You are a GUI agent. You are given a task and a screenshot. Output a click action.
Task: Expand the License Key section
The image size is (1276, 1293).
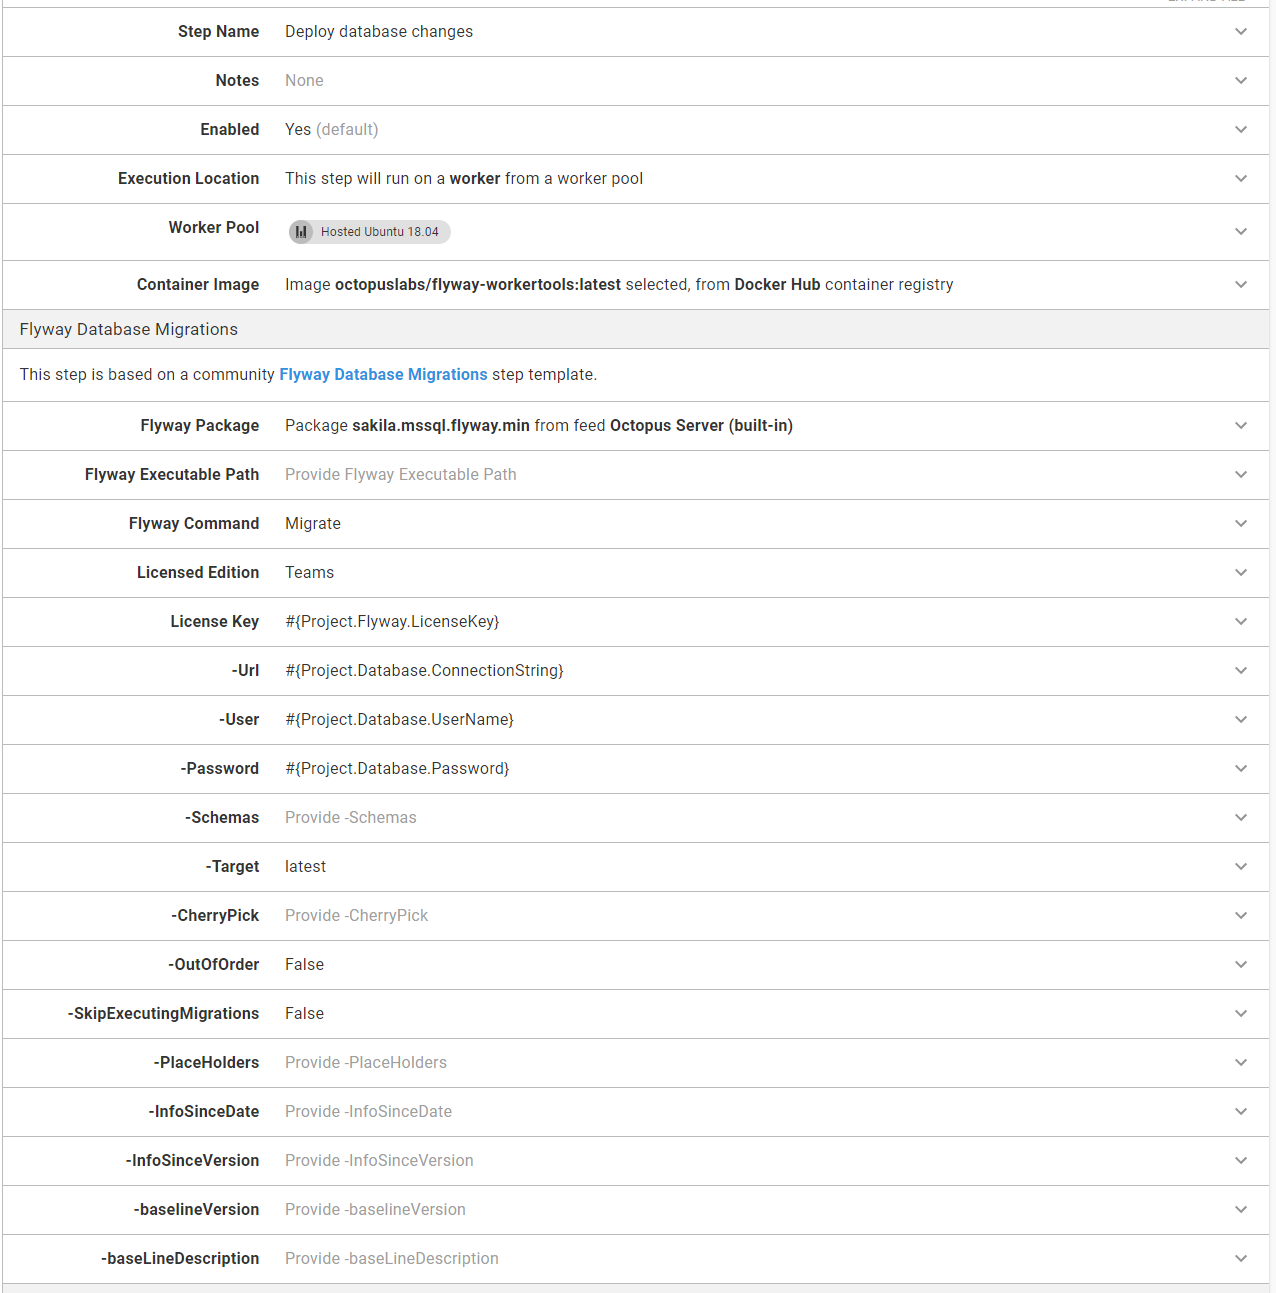[x=1241, y=621]
